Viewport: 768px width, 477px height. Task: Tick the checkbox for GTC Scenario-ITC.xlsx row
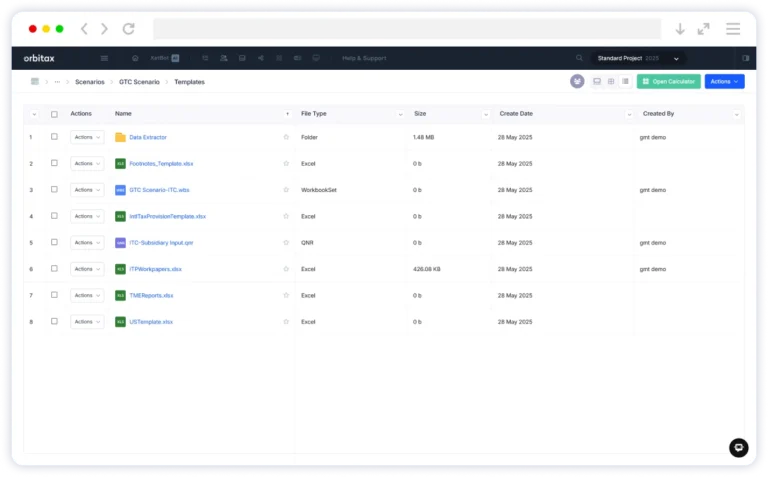pyautogui.click(x=54, y=189)
